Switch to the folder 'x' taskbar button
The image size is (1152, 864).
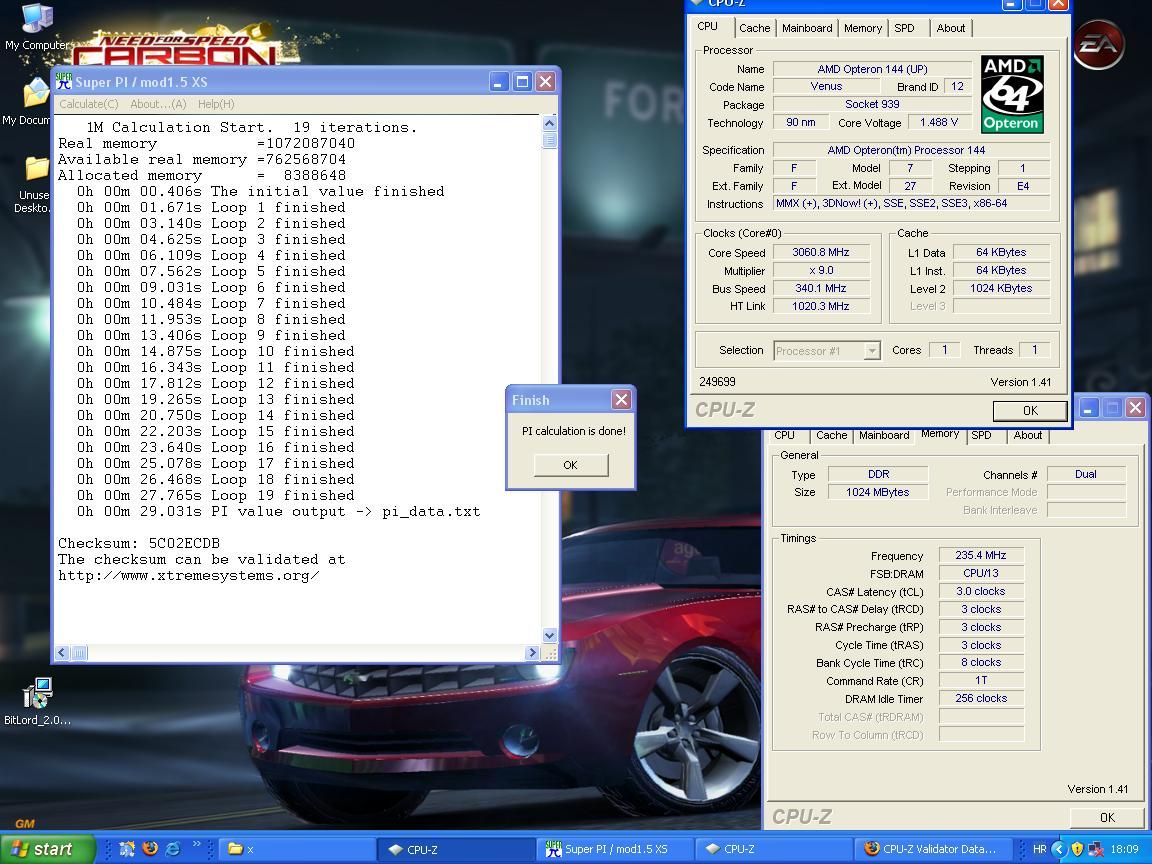(x=298, y=849)
